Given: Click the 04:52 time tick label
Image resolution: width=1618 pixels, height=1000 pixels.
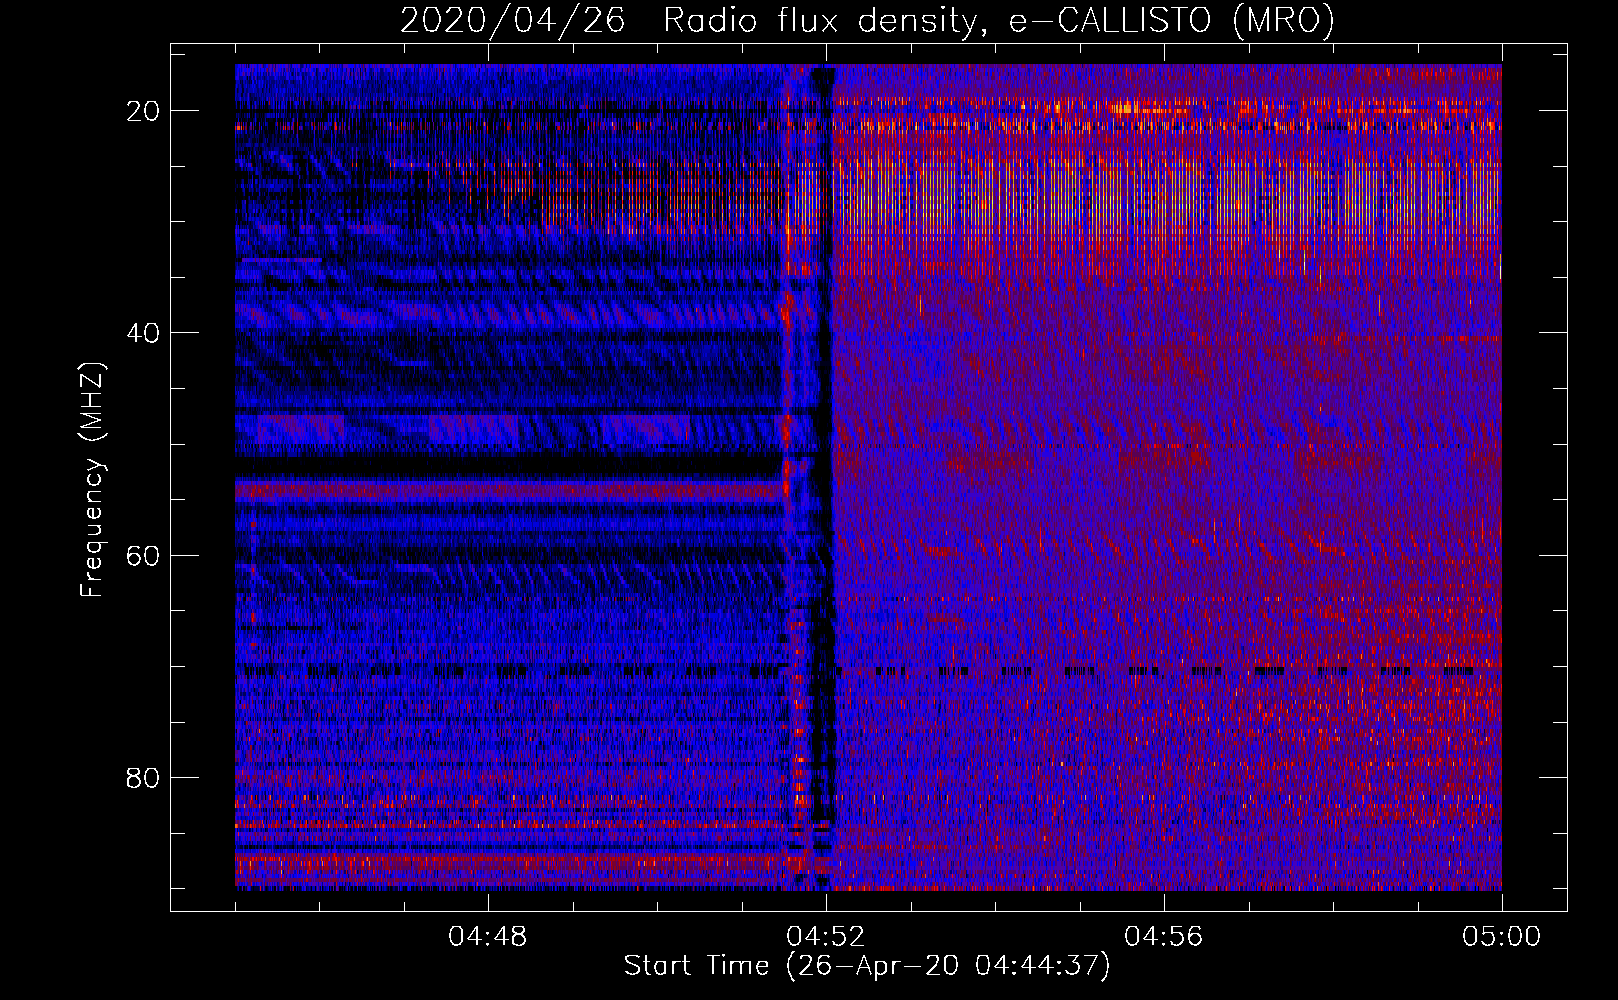Looking at the screenshot, I should (826, 937).
